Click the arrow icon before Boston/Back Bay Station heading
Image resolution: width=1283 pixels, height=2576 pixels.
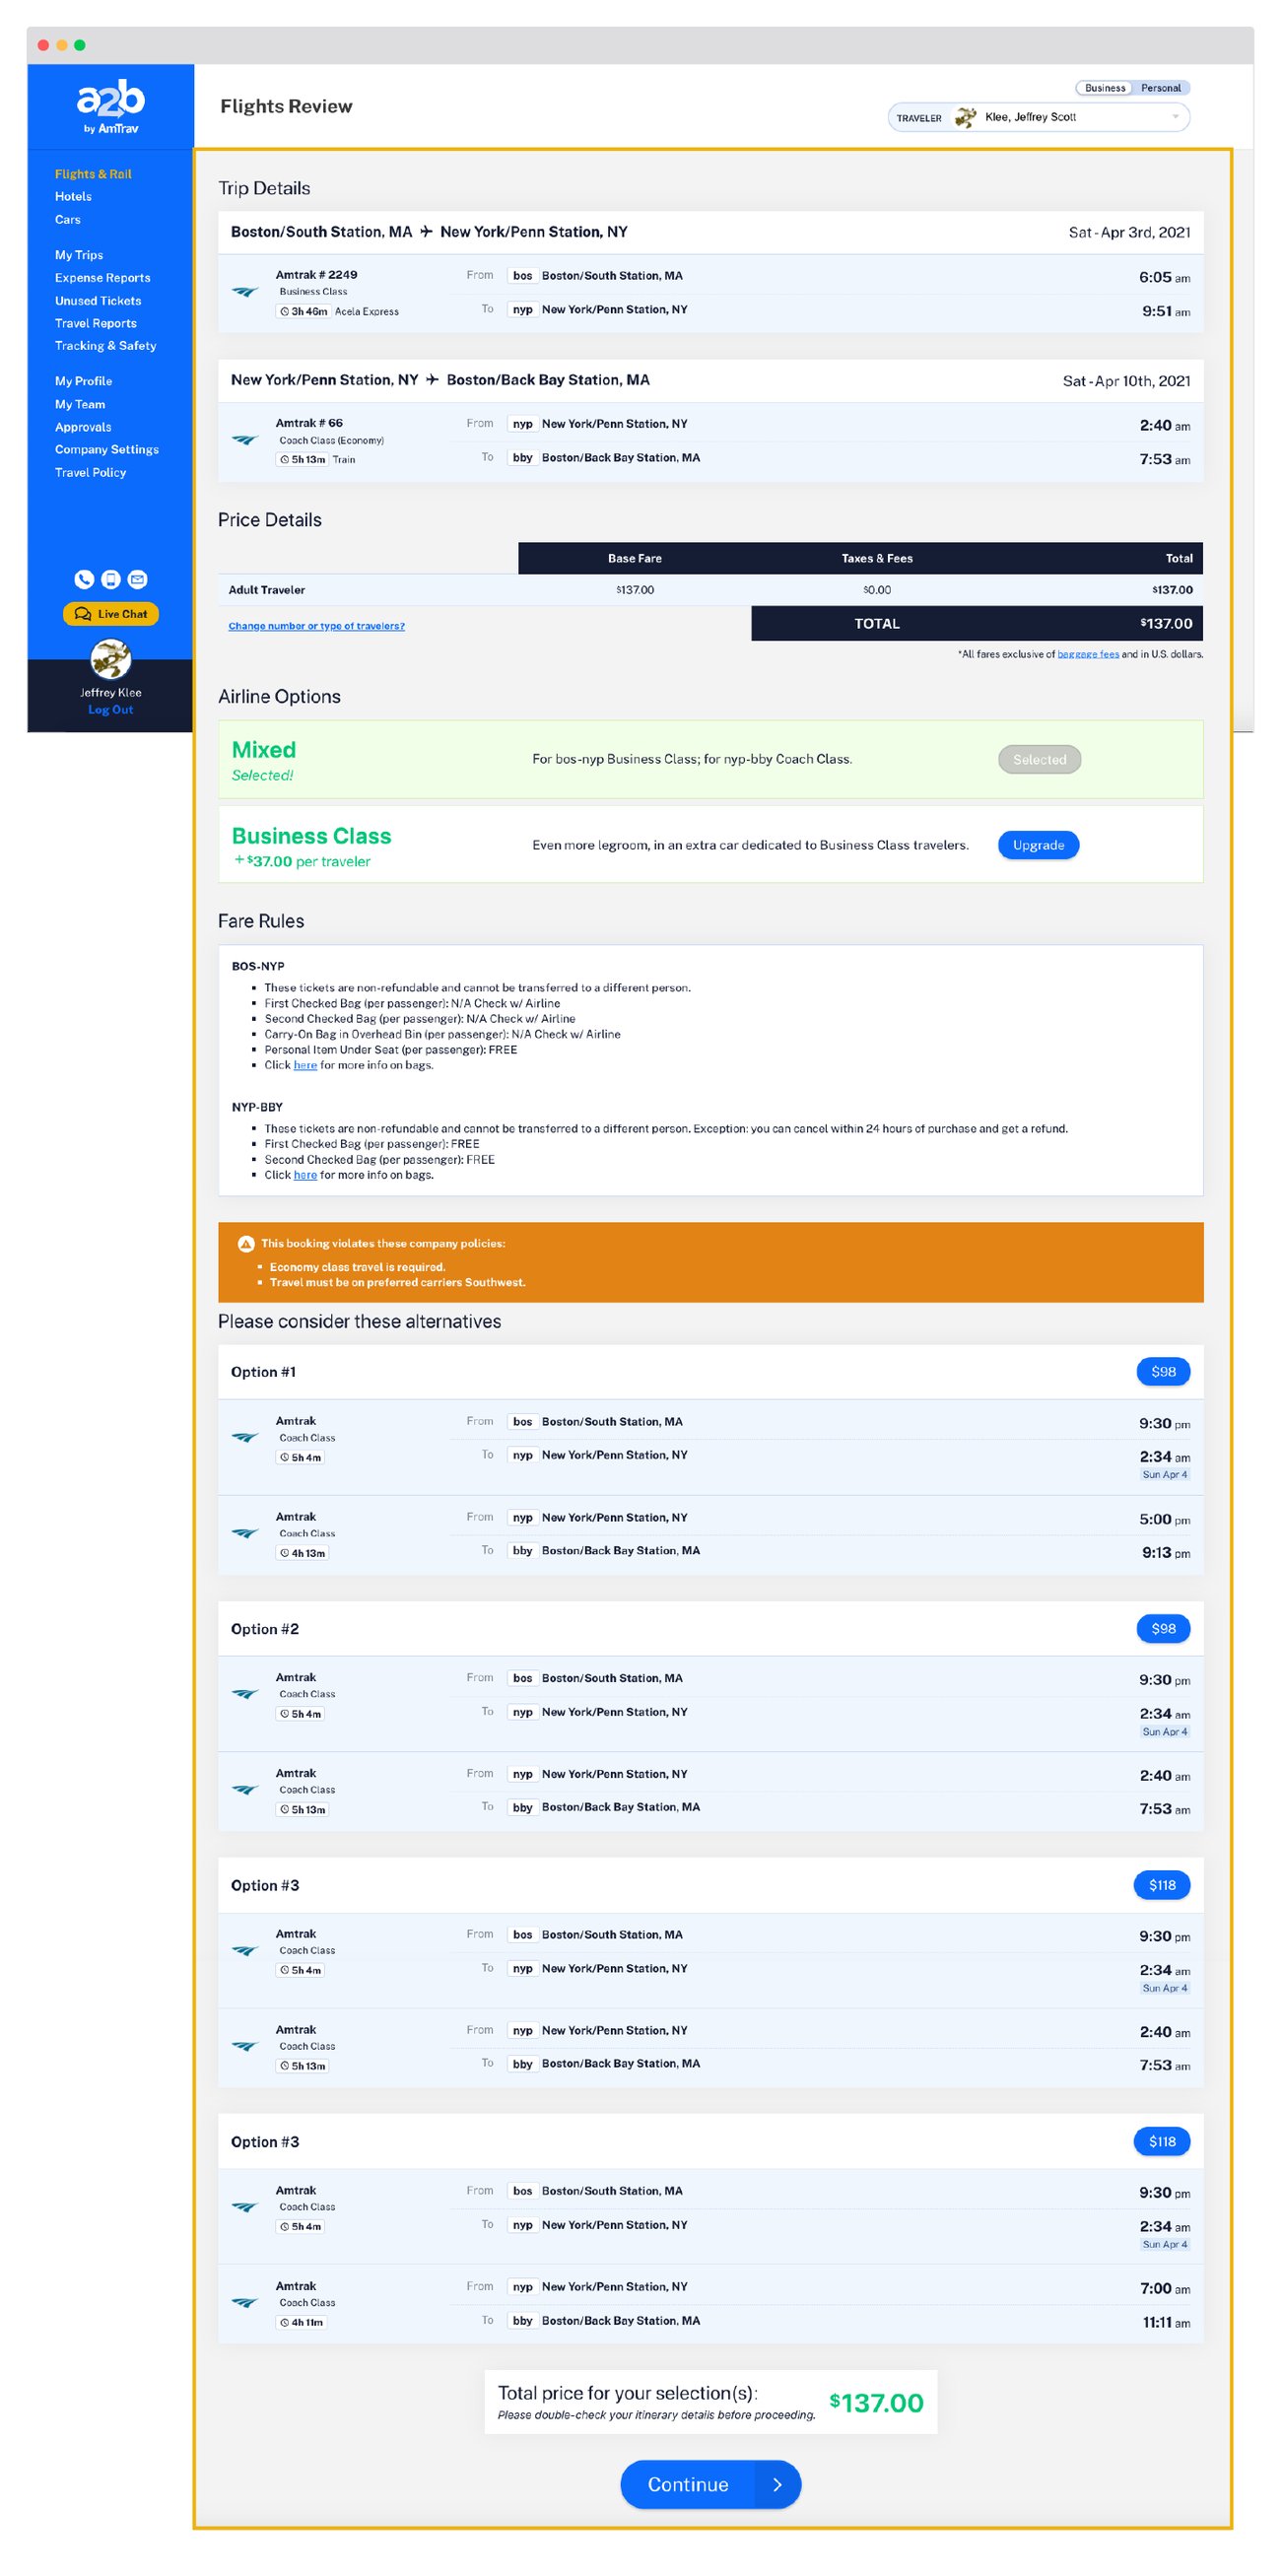coord(432,380)
